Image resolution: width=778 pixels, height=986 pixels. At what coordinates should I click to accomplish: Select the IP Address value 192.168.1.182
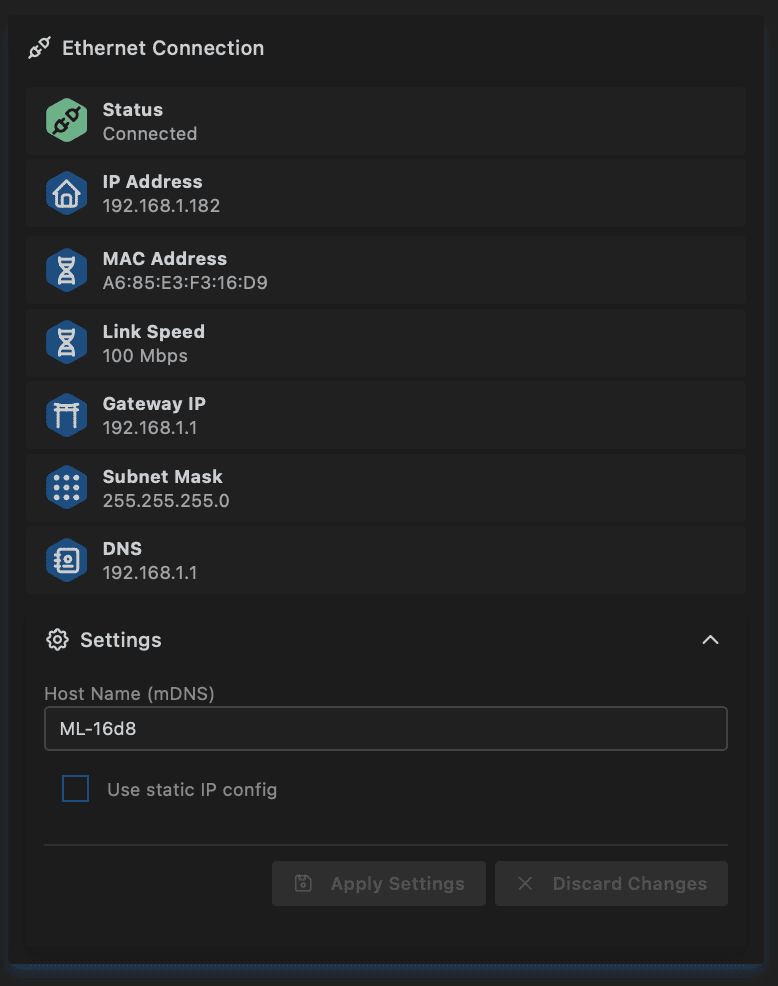point(161,206)
